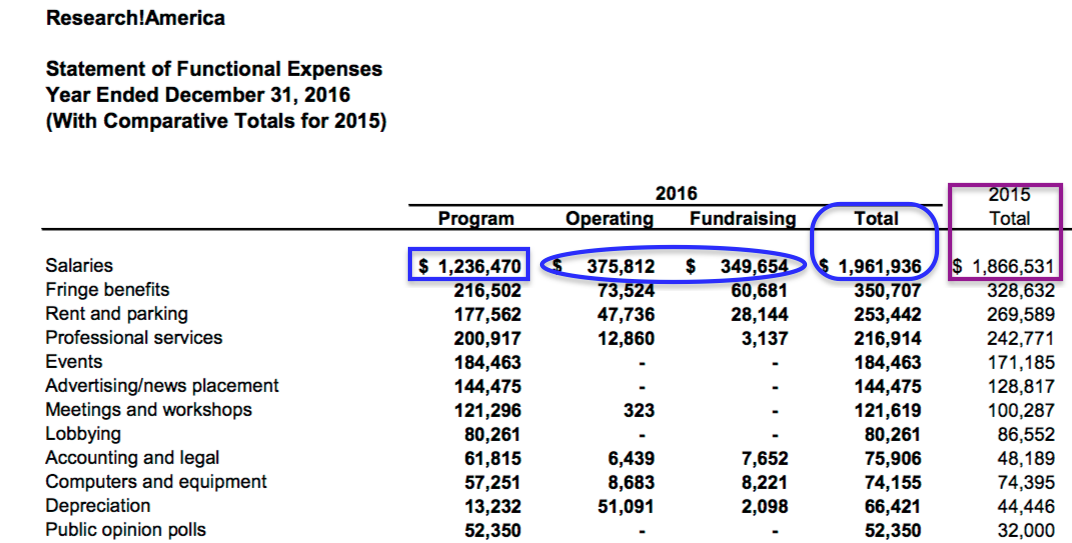Image resolution: width=1072 pixels, height=543 pixels.
Task: Select the Accounting and legal fundraising value 7,652
Action: [764, 458]
